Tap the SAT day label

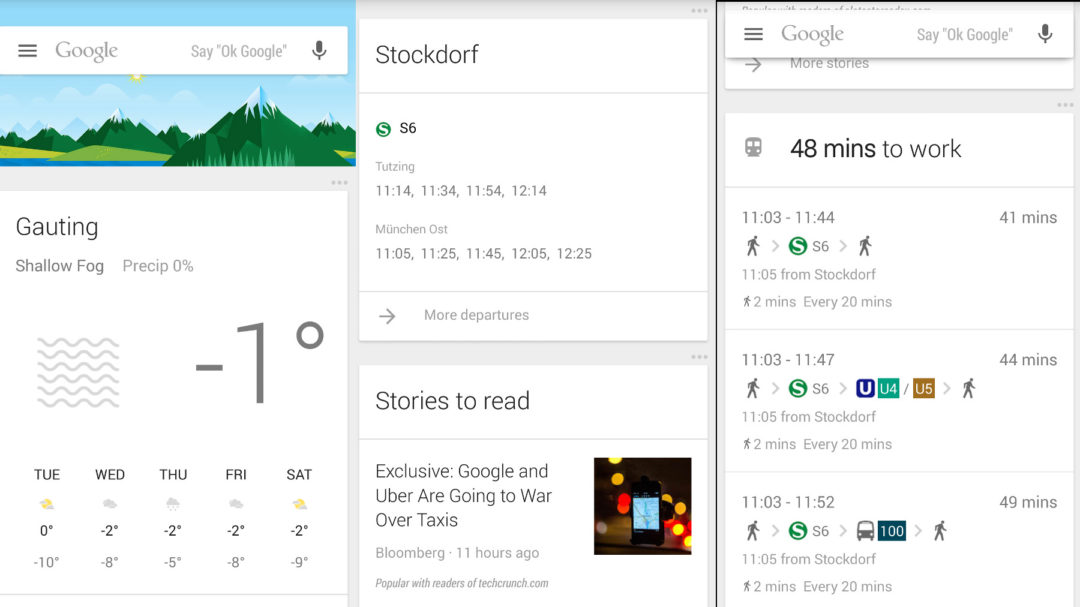pos(299,475)
